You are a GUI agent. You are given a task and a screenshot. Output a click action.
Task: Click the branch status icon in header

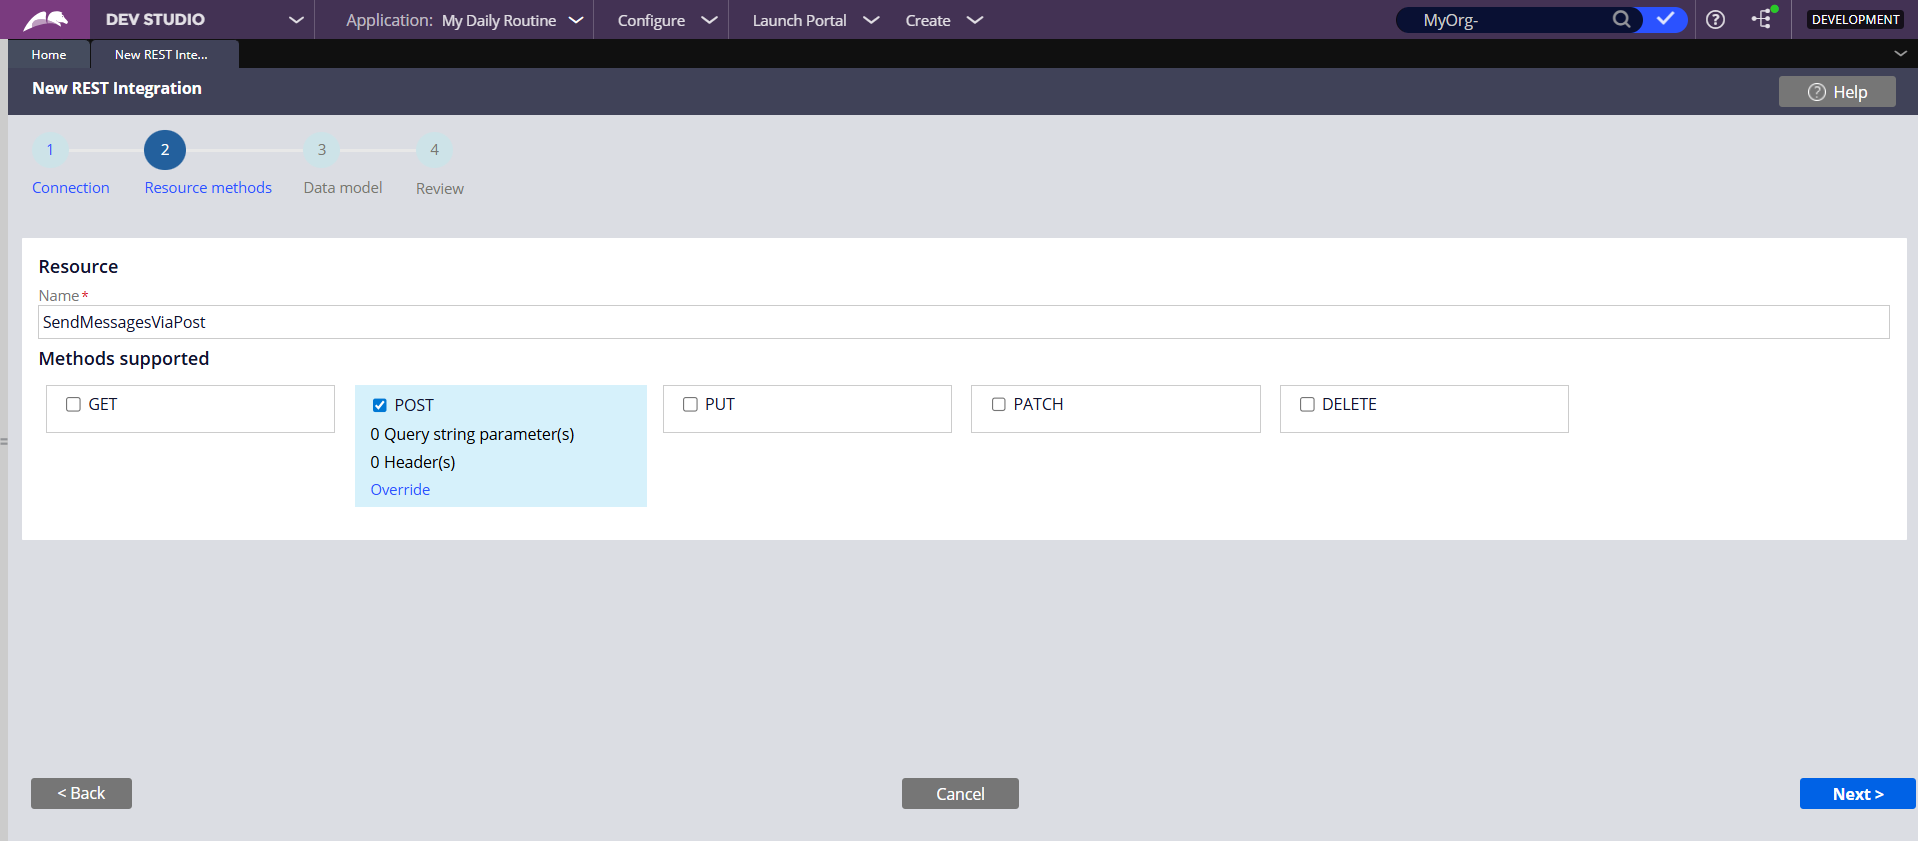tap(1762, 19)
